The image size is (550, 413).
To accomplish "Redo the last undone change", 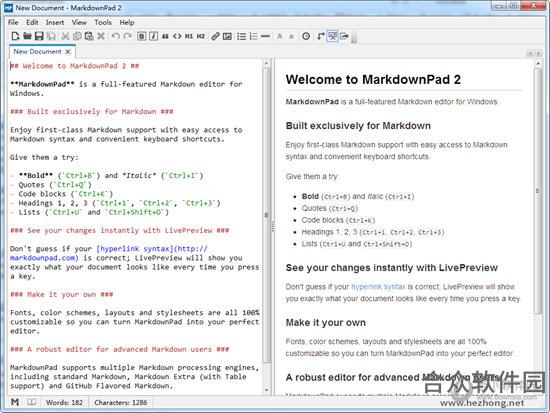I will tap(128, 36).
